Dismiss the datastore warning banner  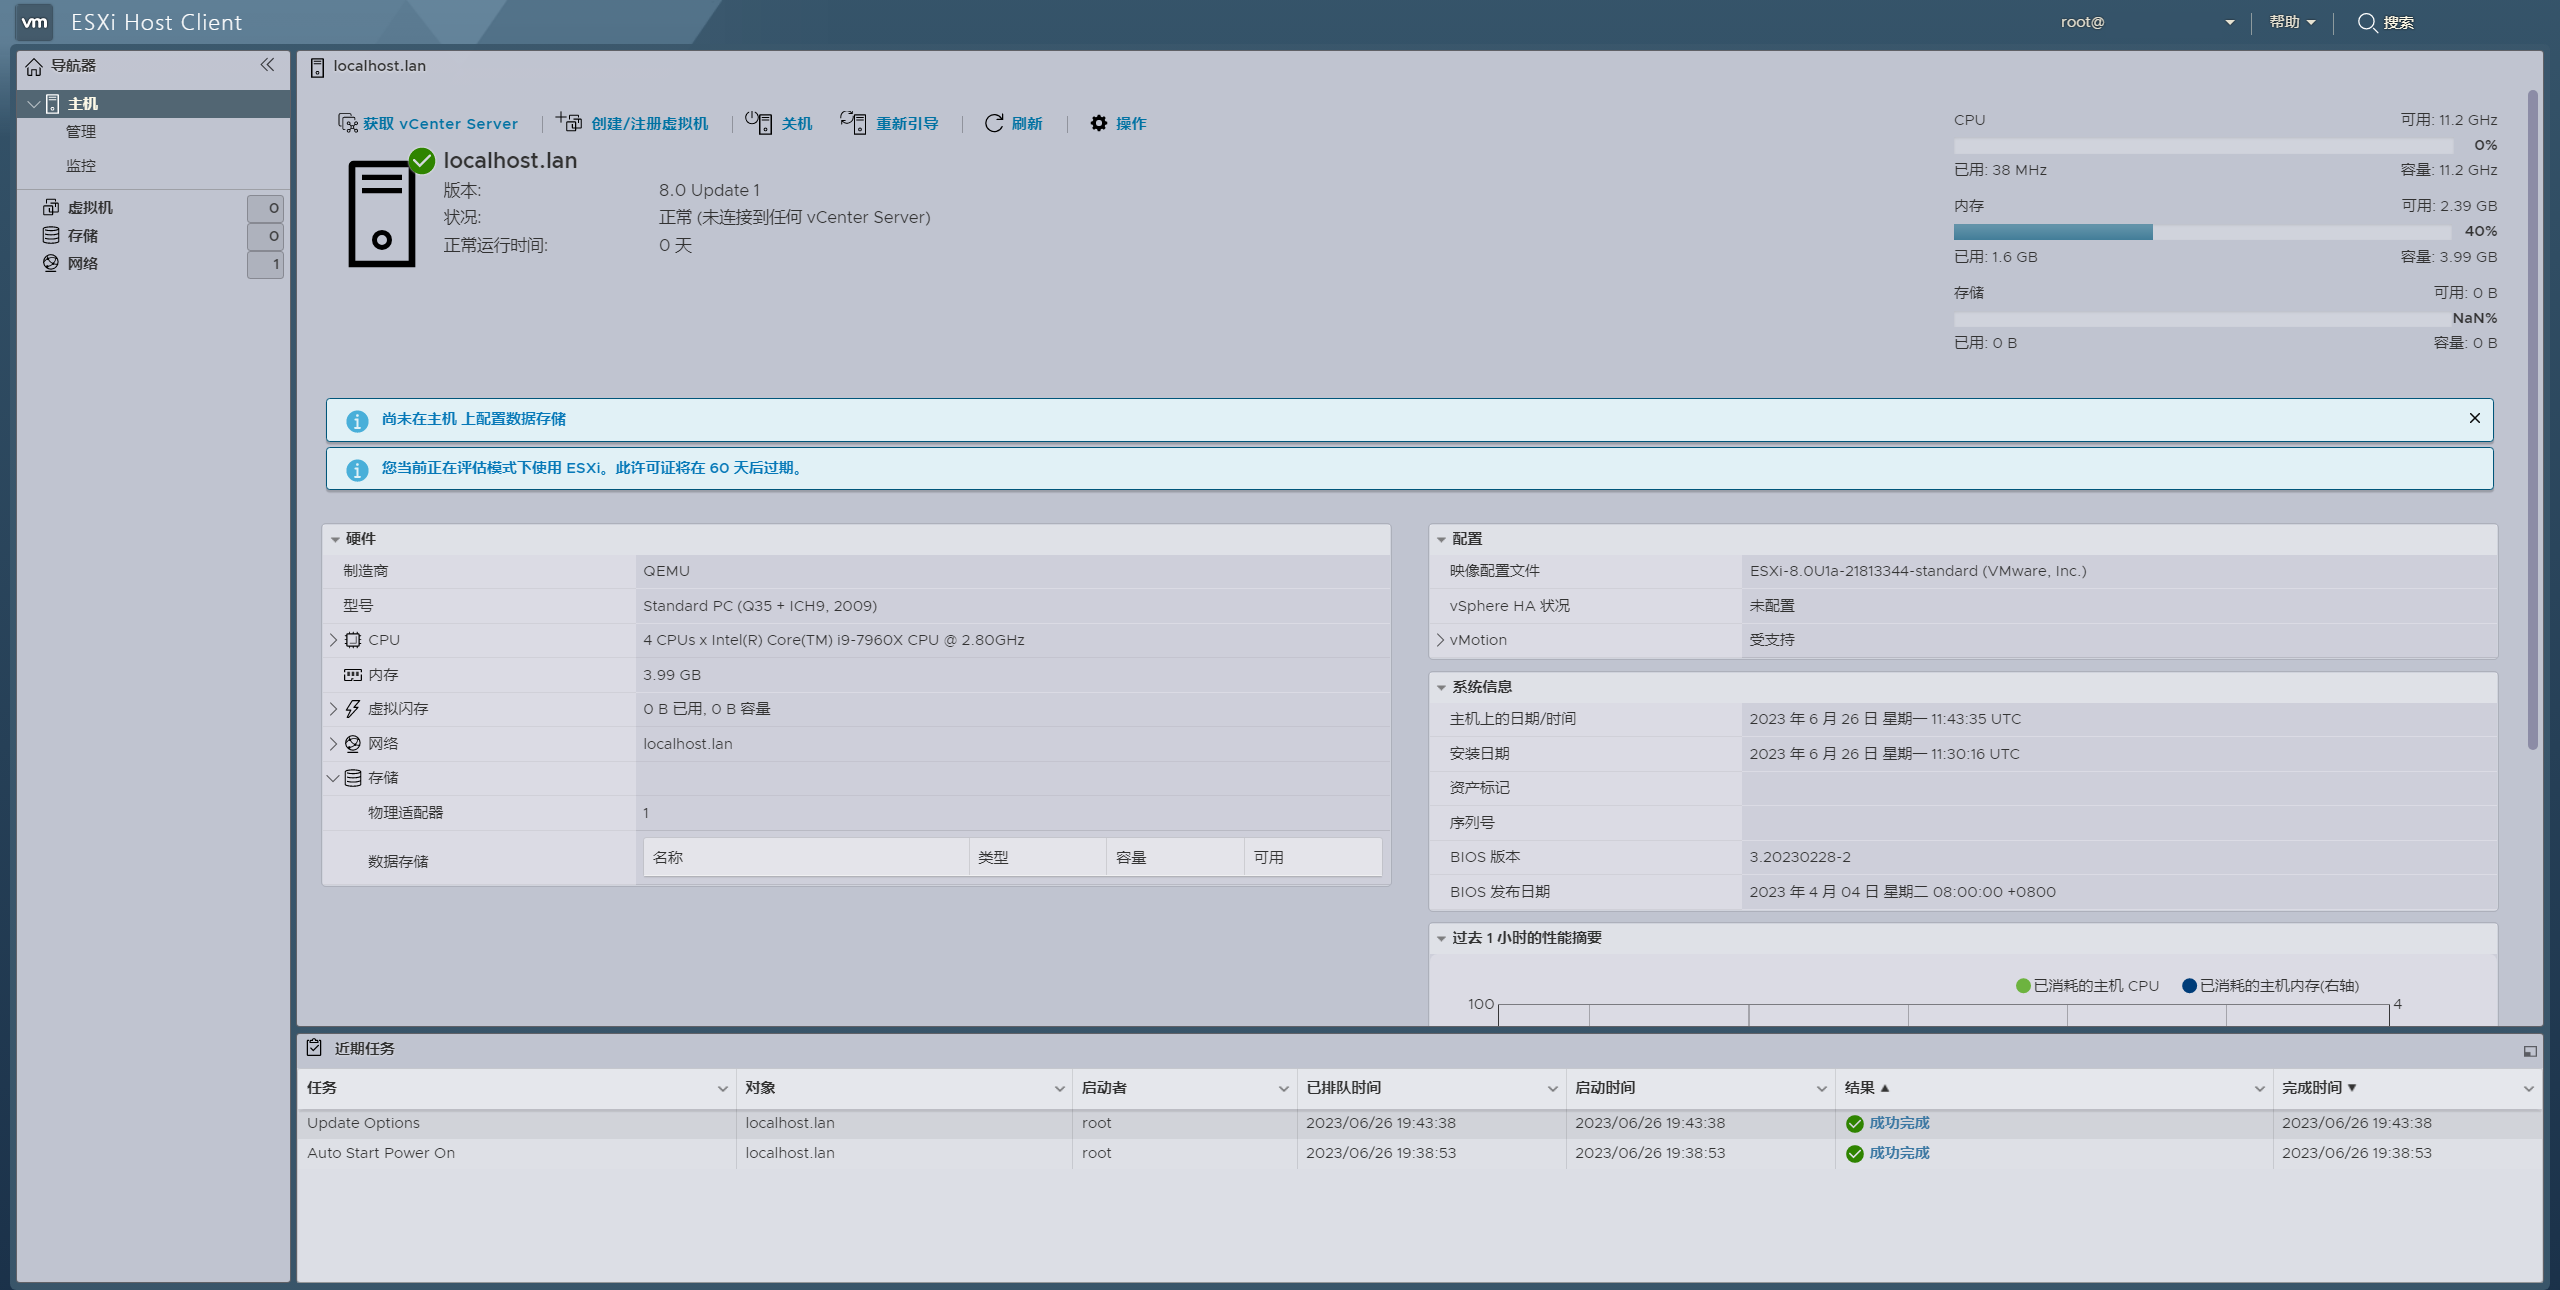[2475, 418]
